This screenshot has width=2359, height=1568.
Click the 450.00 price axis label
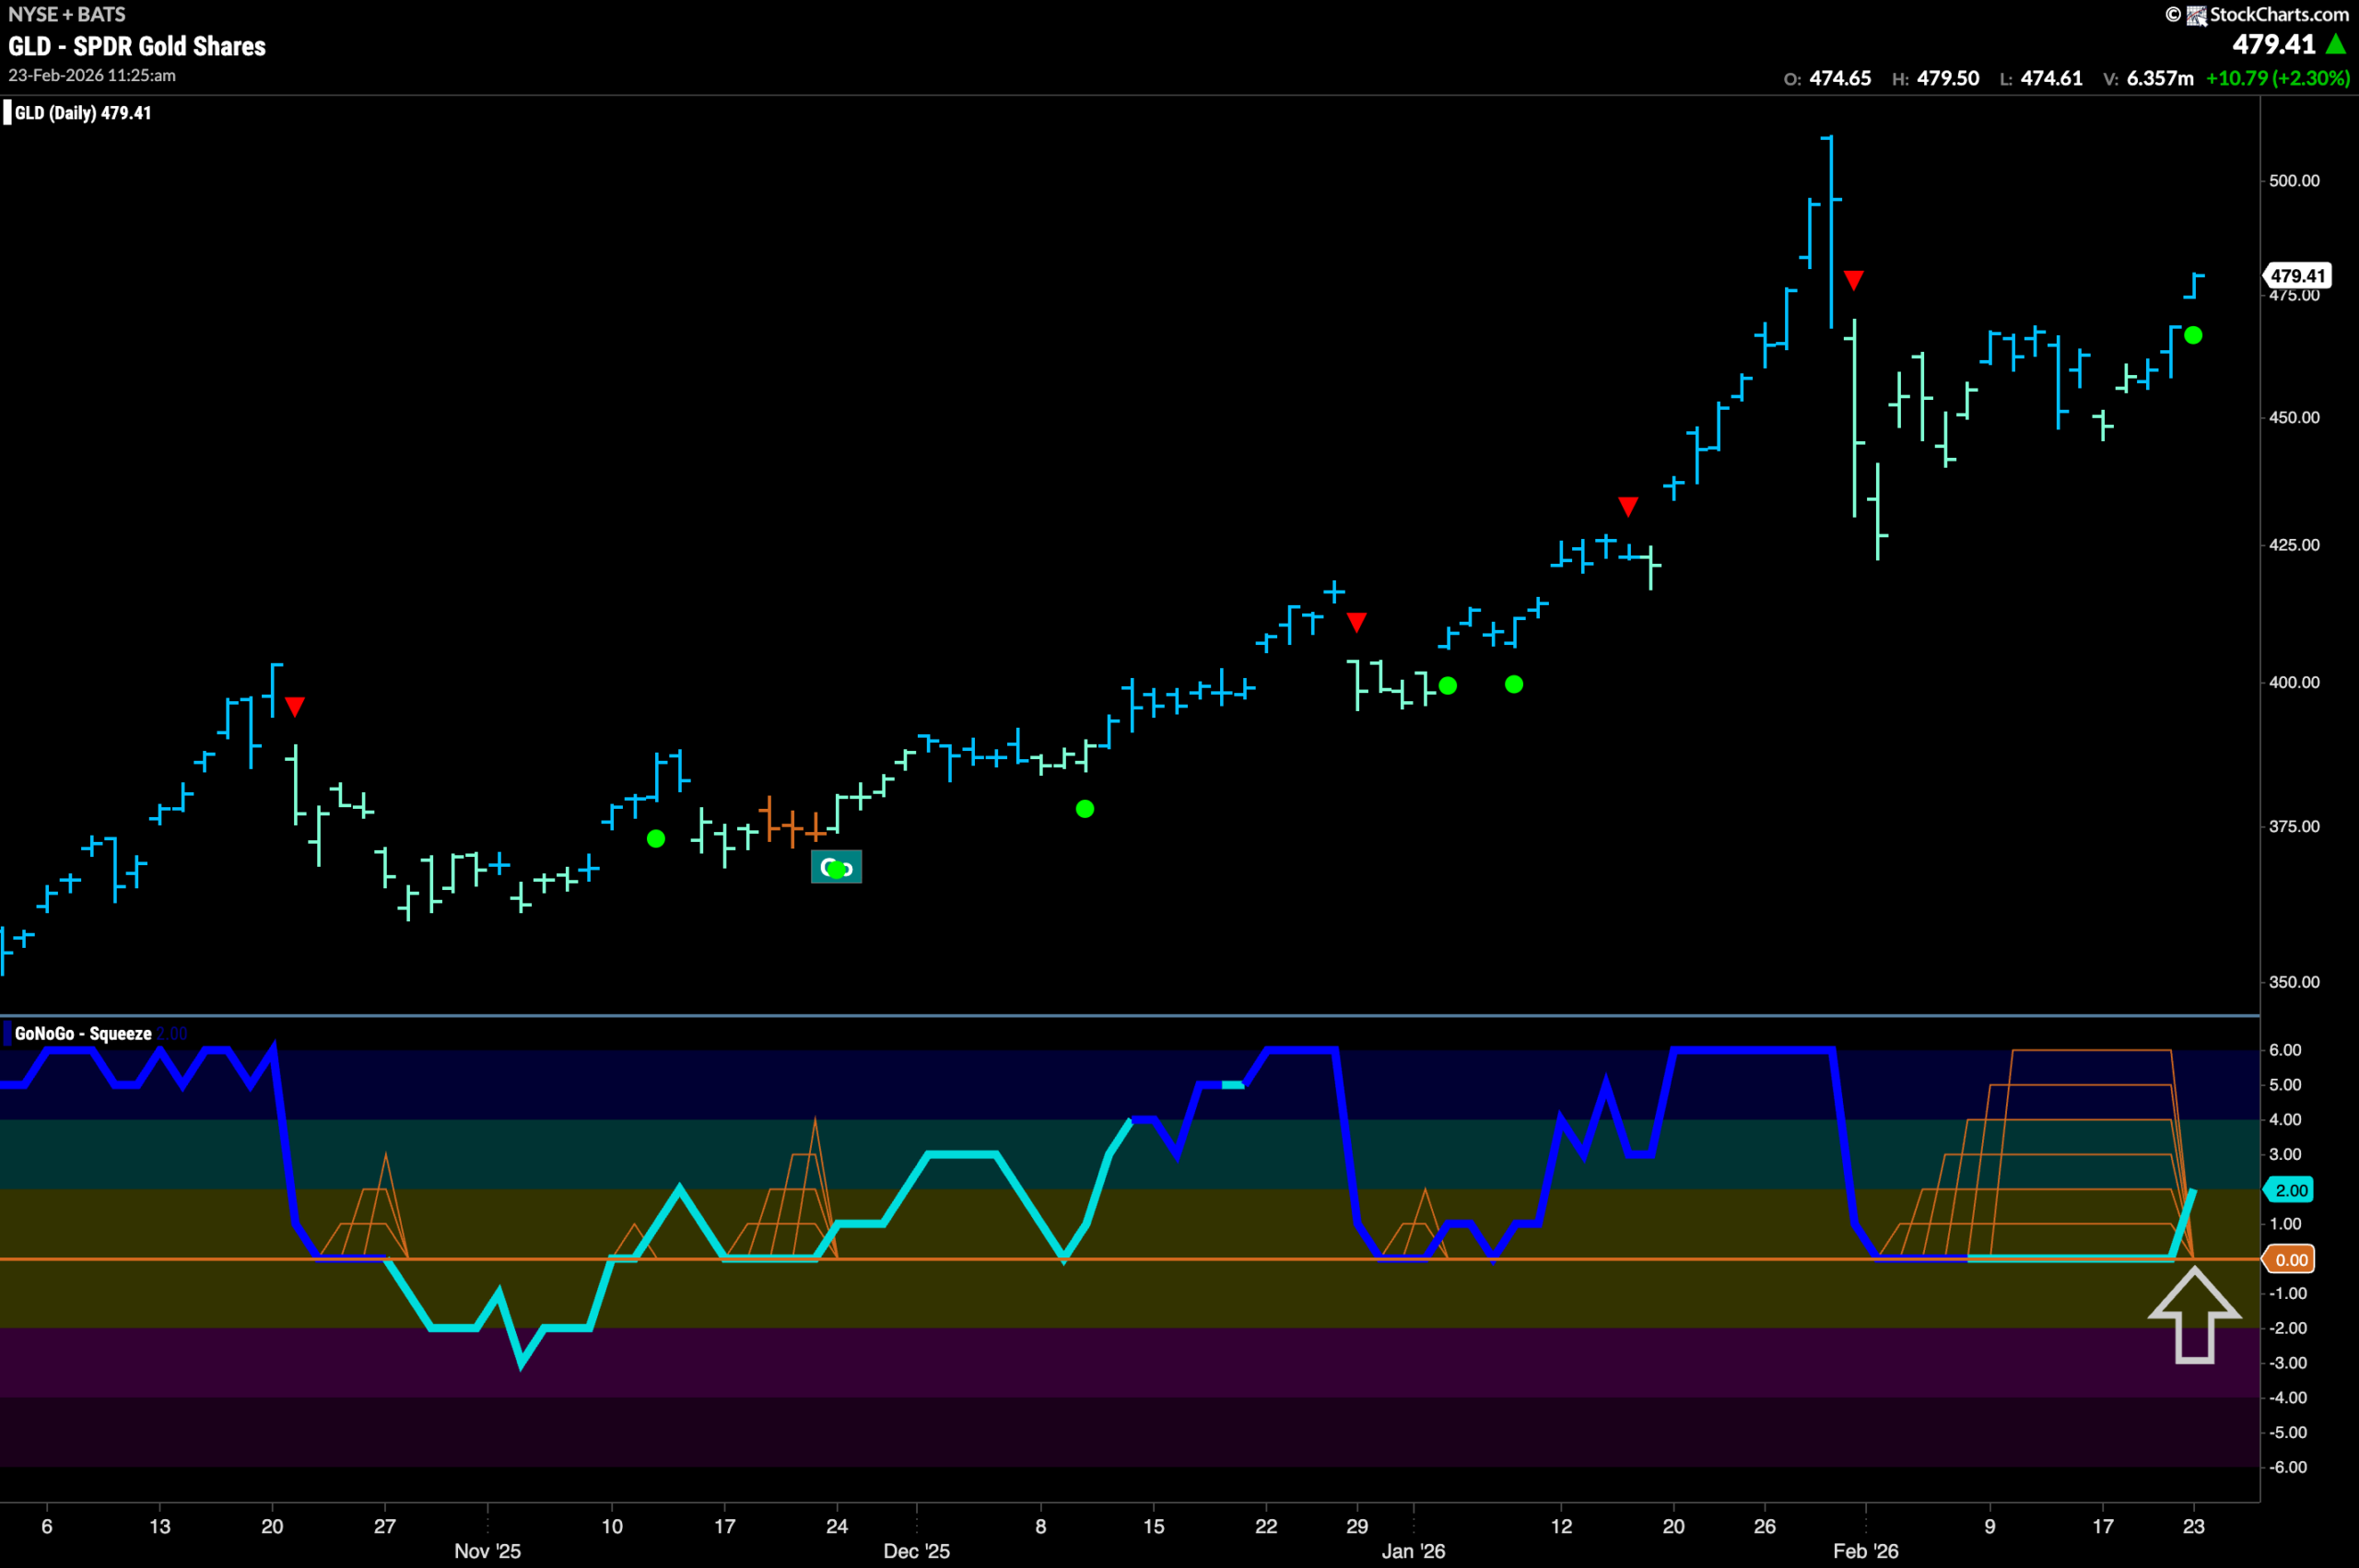(x=2293, y=418)
